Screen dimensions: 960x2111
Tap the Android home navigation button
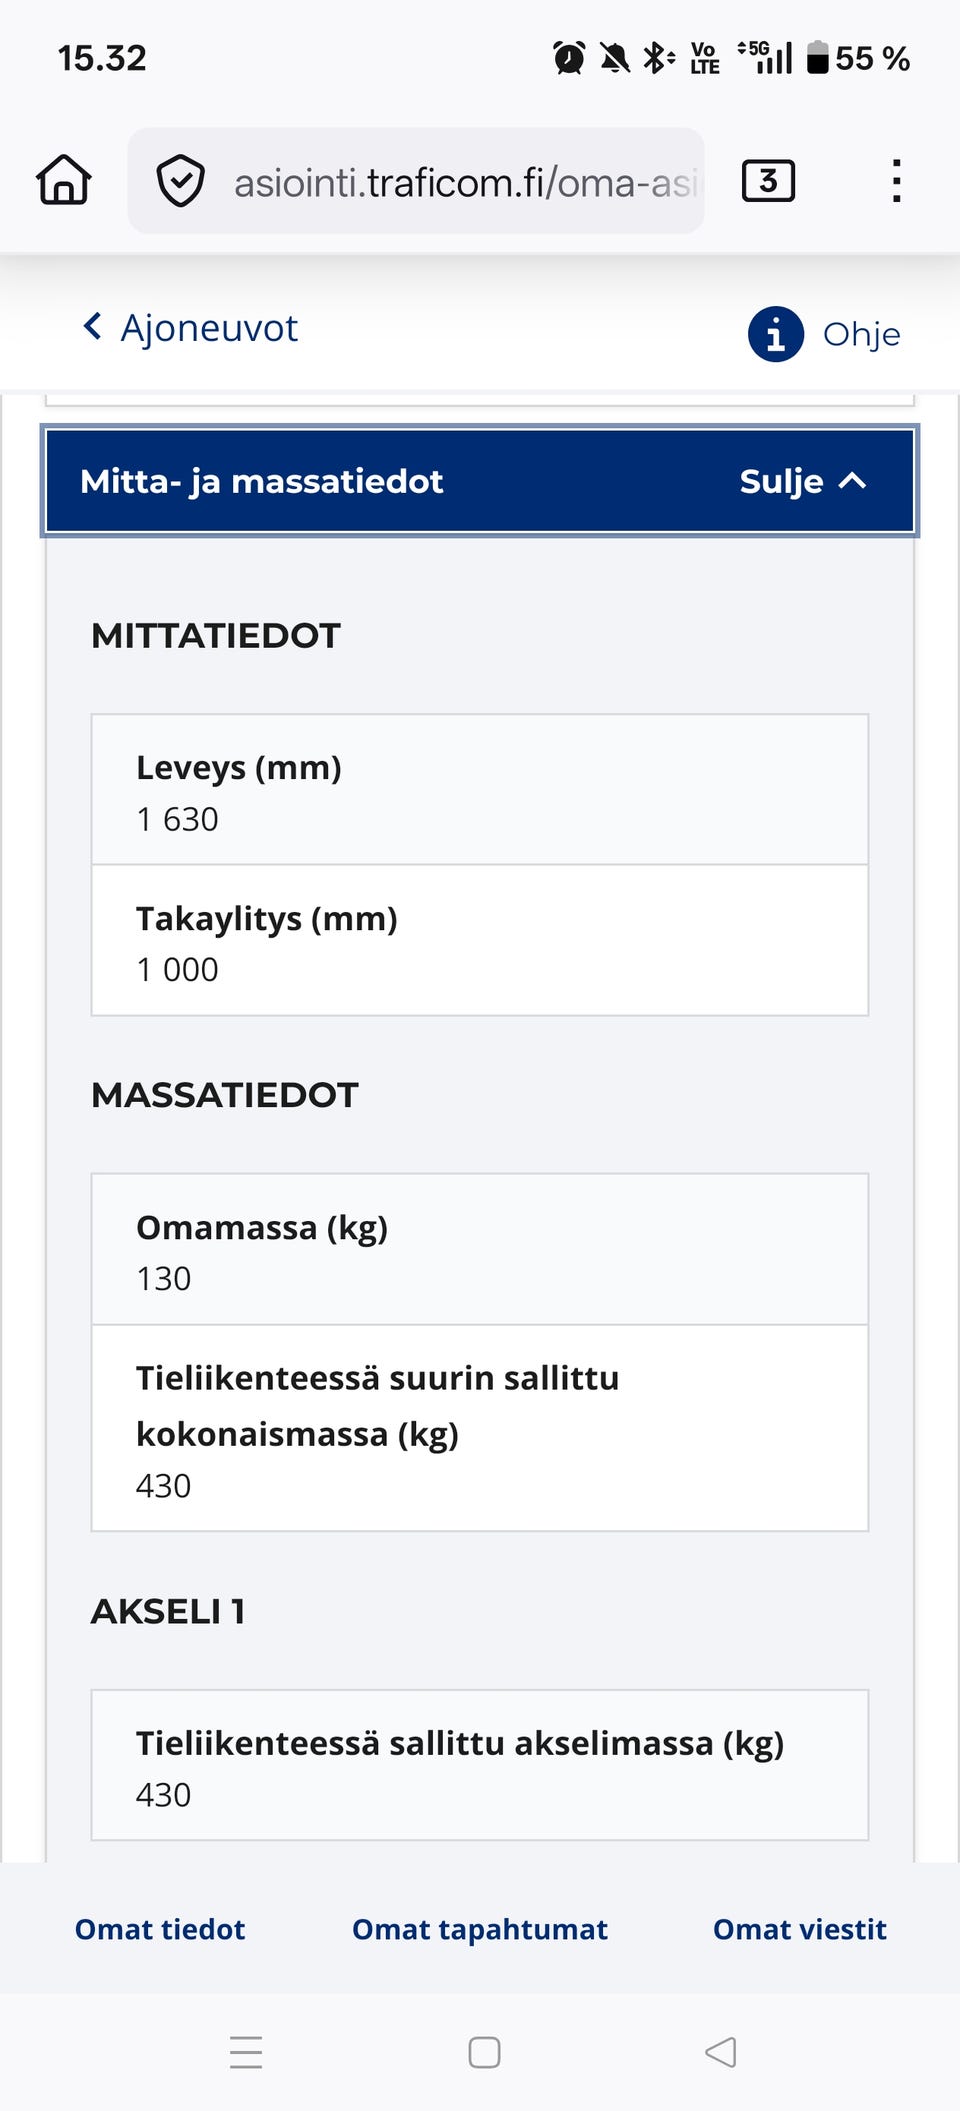point(484,2052)
